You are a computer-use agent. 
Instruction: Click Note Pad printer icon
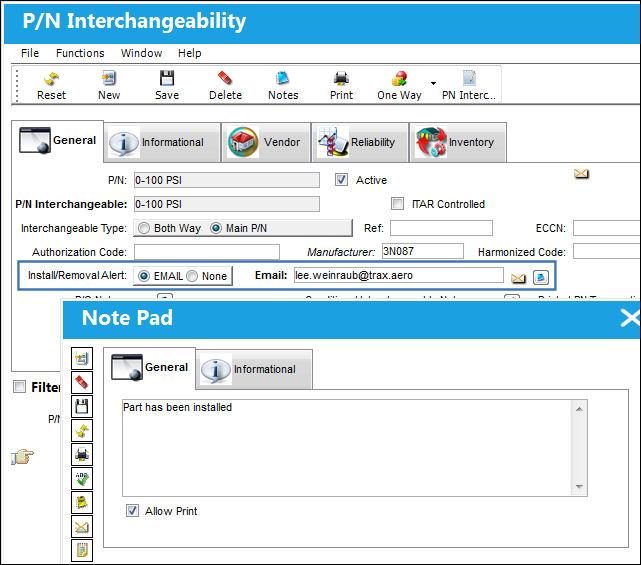coord(82,454)
